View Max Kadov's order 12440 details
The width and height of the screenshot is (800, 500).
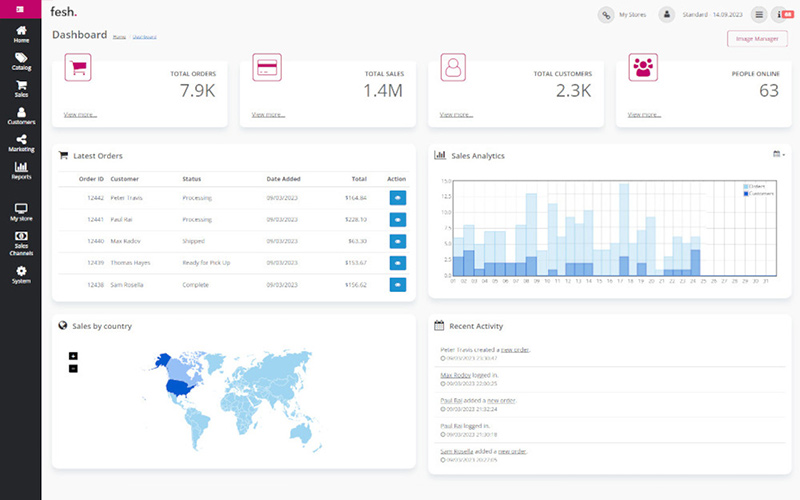tap(397, 241)
